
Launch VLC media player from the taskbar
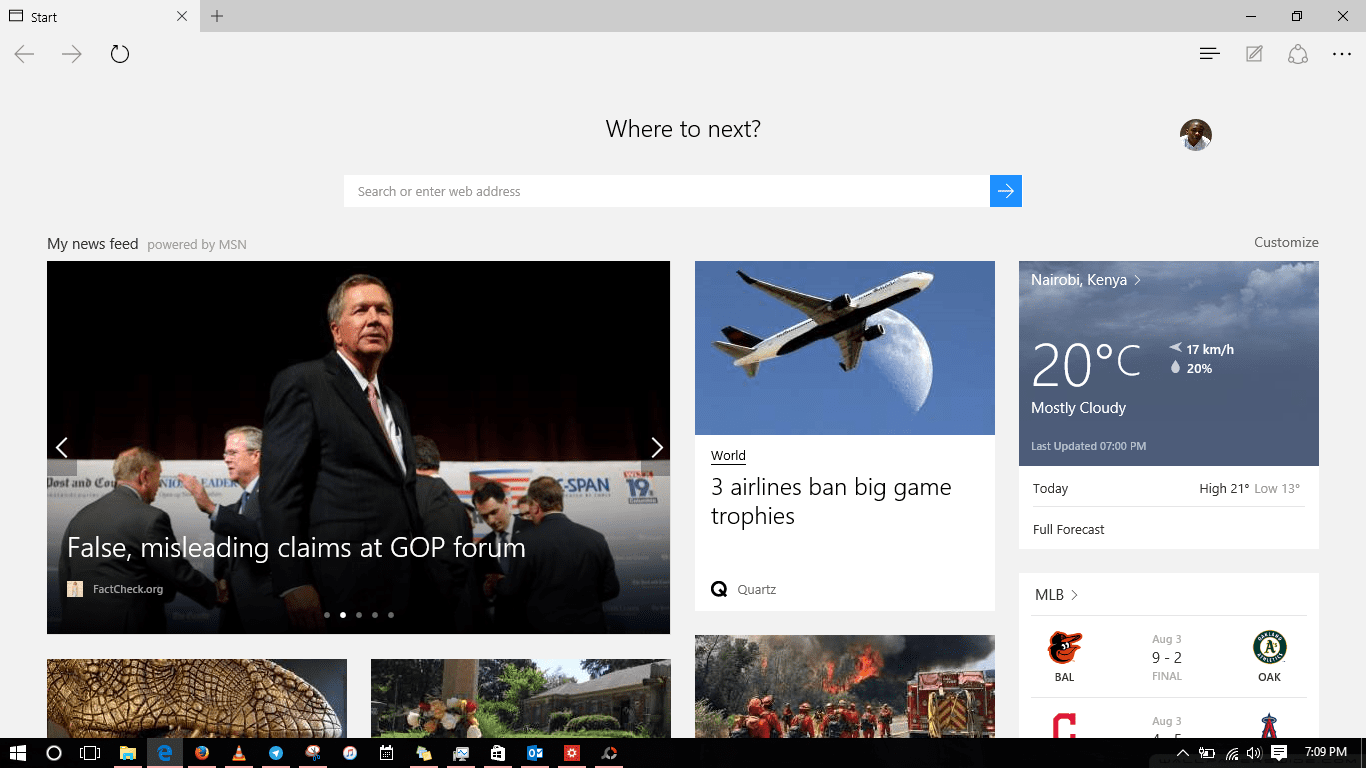click(239, 753)
